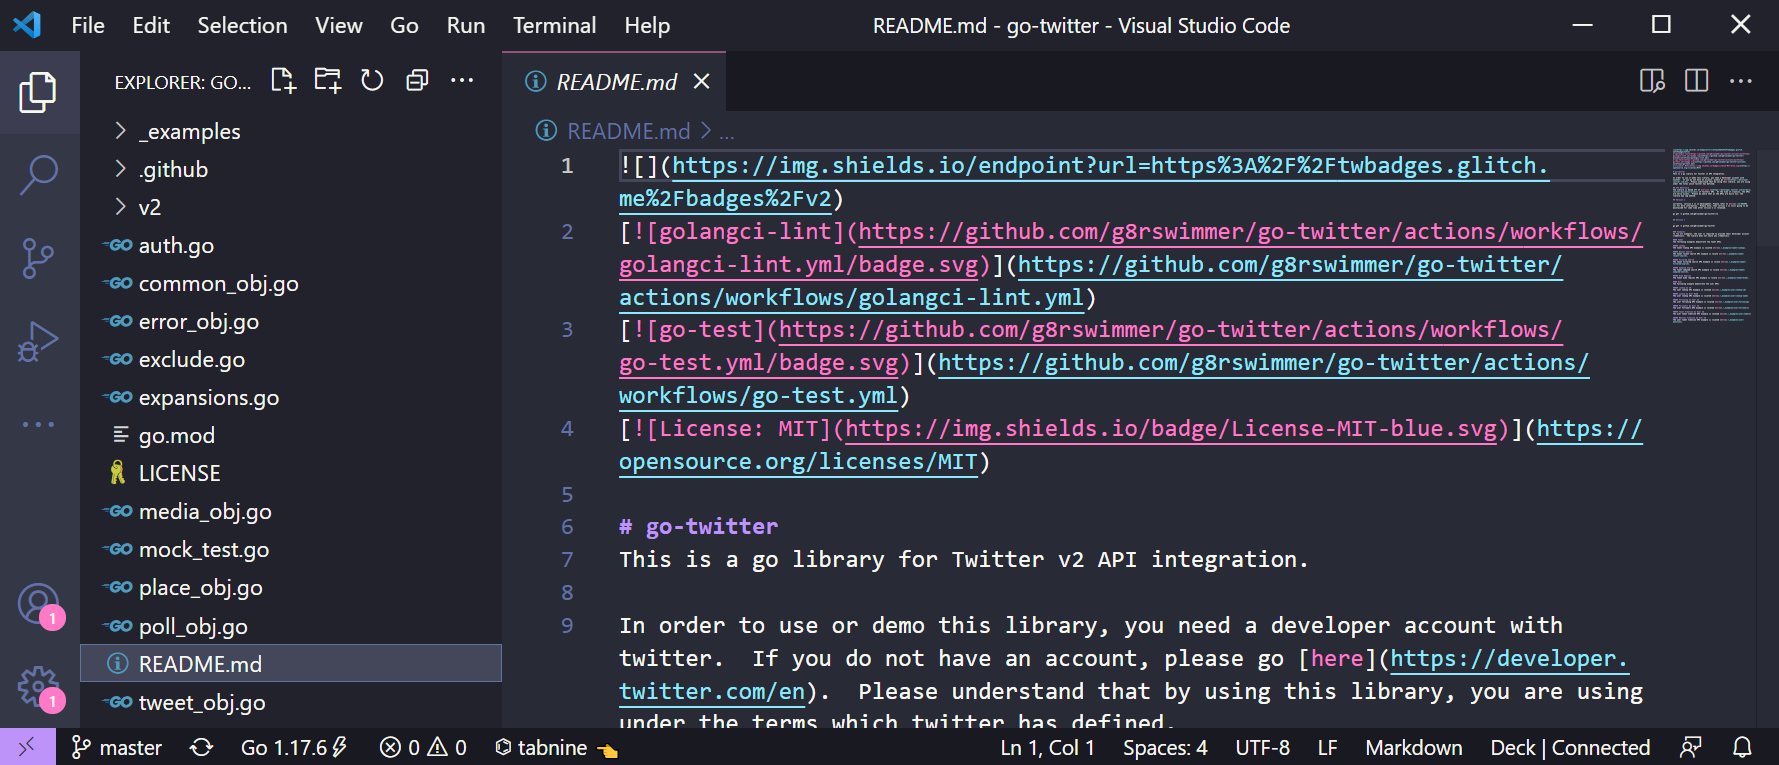Open the Source Control view
1779x765 pixels.
point(39,258)
